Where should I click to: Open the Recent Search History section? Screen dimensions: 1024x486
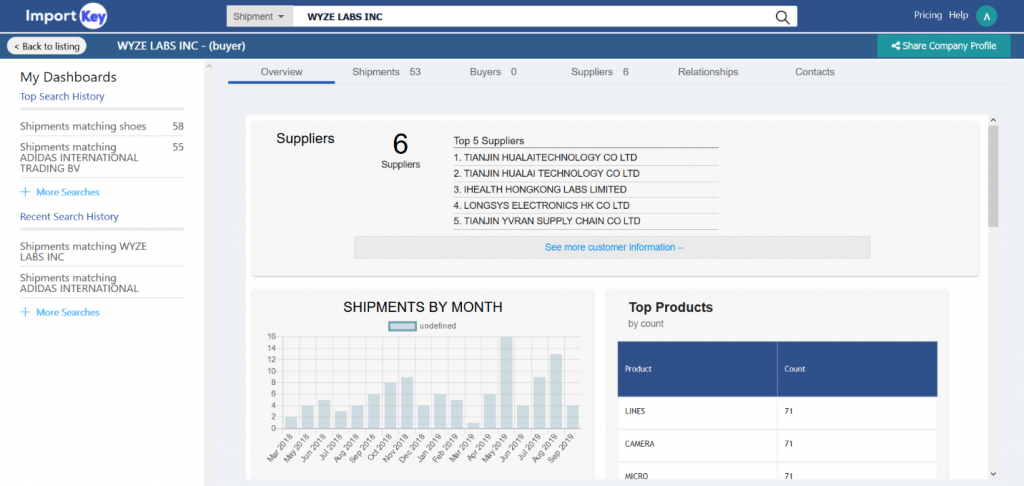point(69,216)
